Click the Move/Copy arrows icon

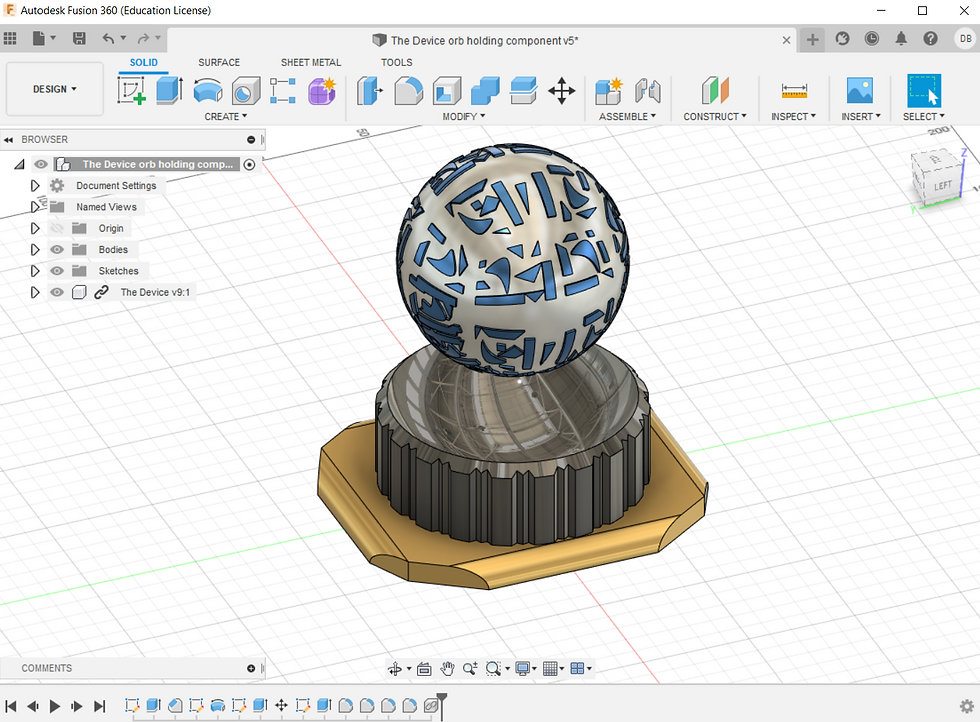click(x=562, y=91)
